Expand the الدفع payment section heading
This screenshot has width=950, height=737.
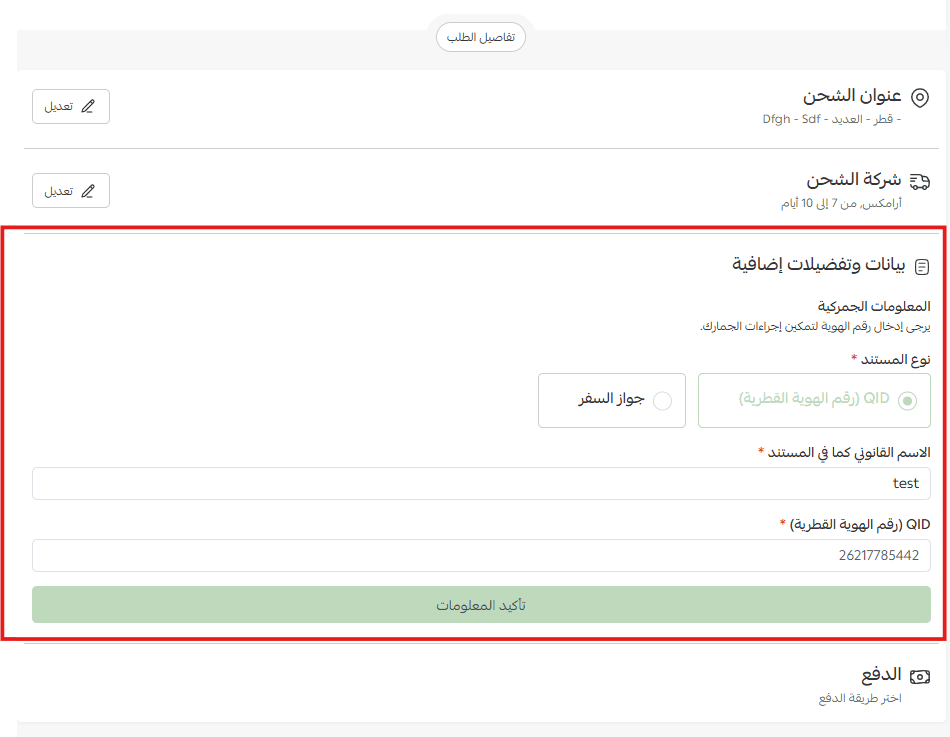[881, 675]
